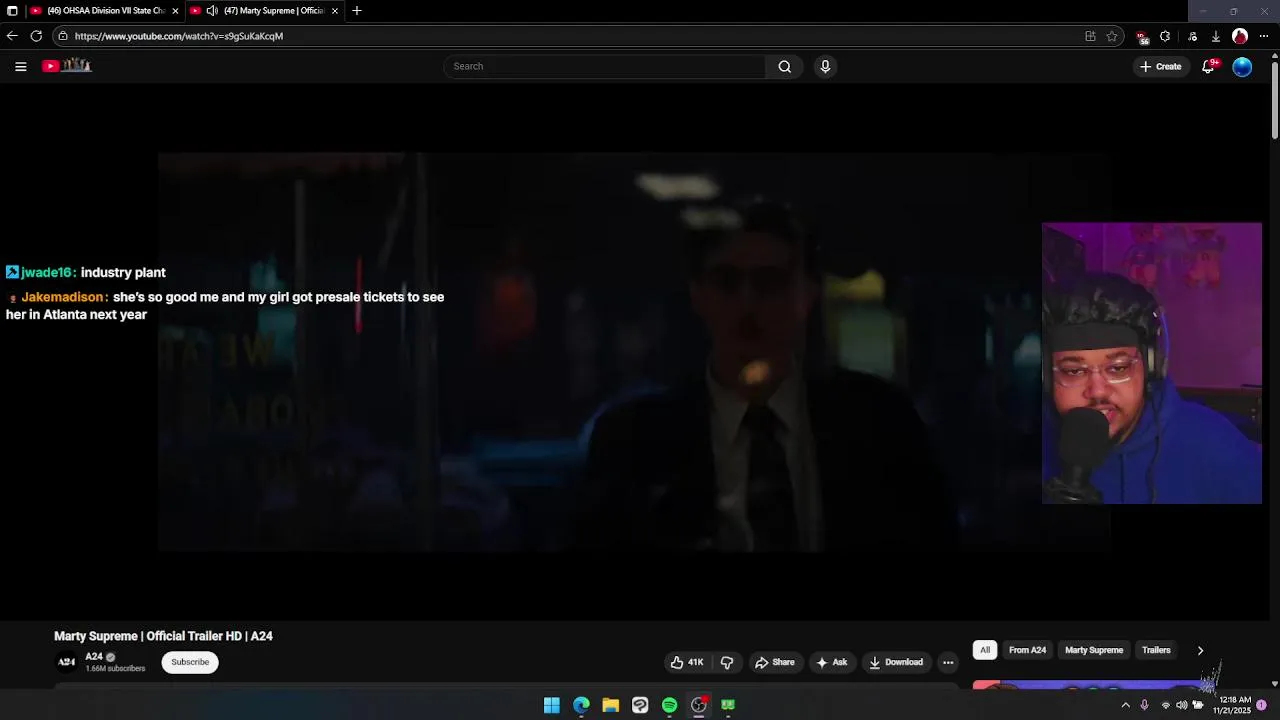Select the From A24 filter chip
The image size is (1280, 720).
coord(1027,650)
